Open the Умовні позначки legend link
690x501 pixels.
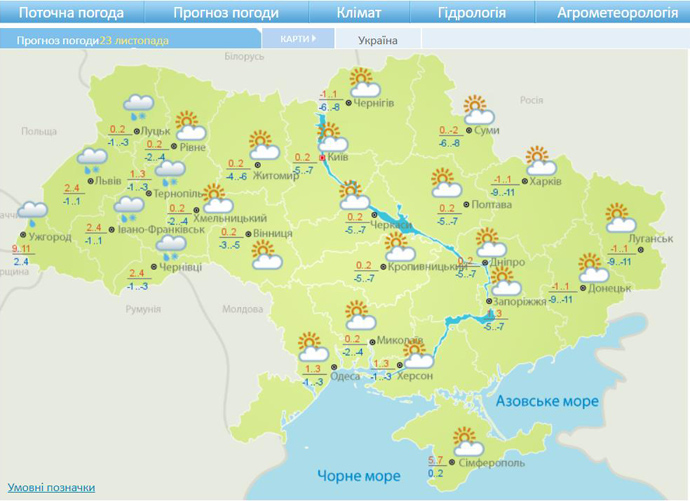[x=52, y=487]
